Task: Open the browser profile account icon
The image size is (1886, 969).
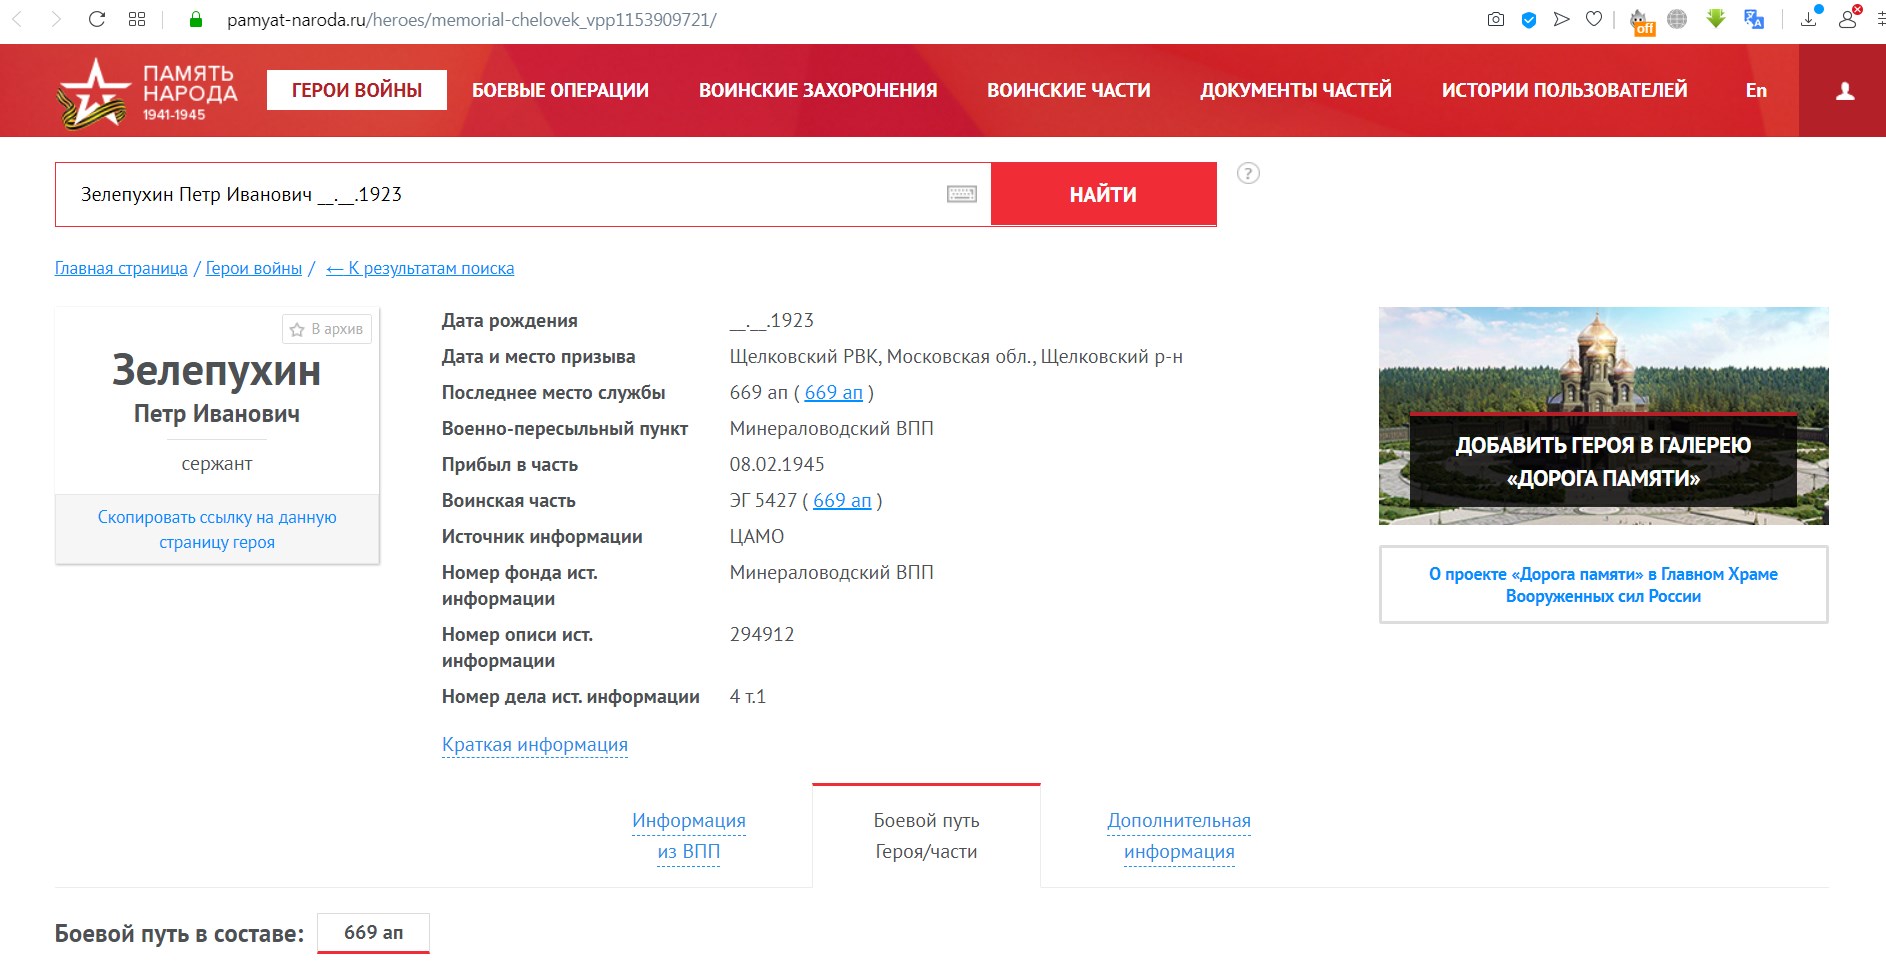Action: (x=1848, y=18)
